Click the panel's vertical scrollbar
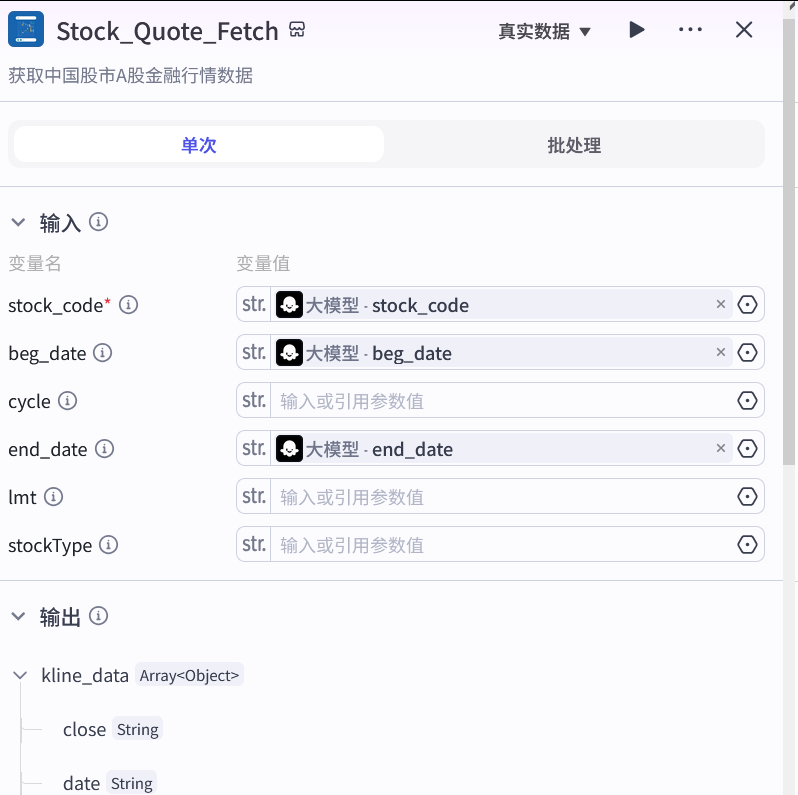 tap(789, 242)
